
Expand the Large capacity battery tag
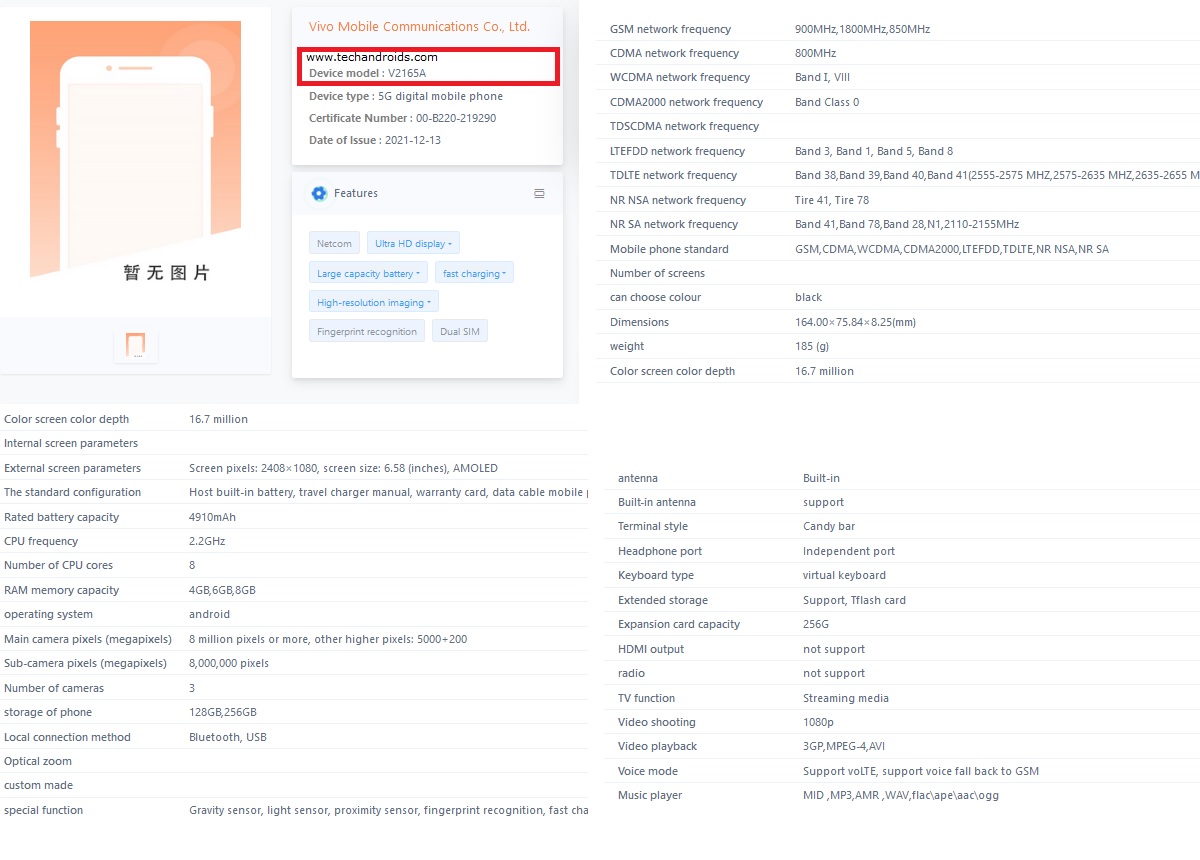[x=368, y=273]
